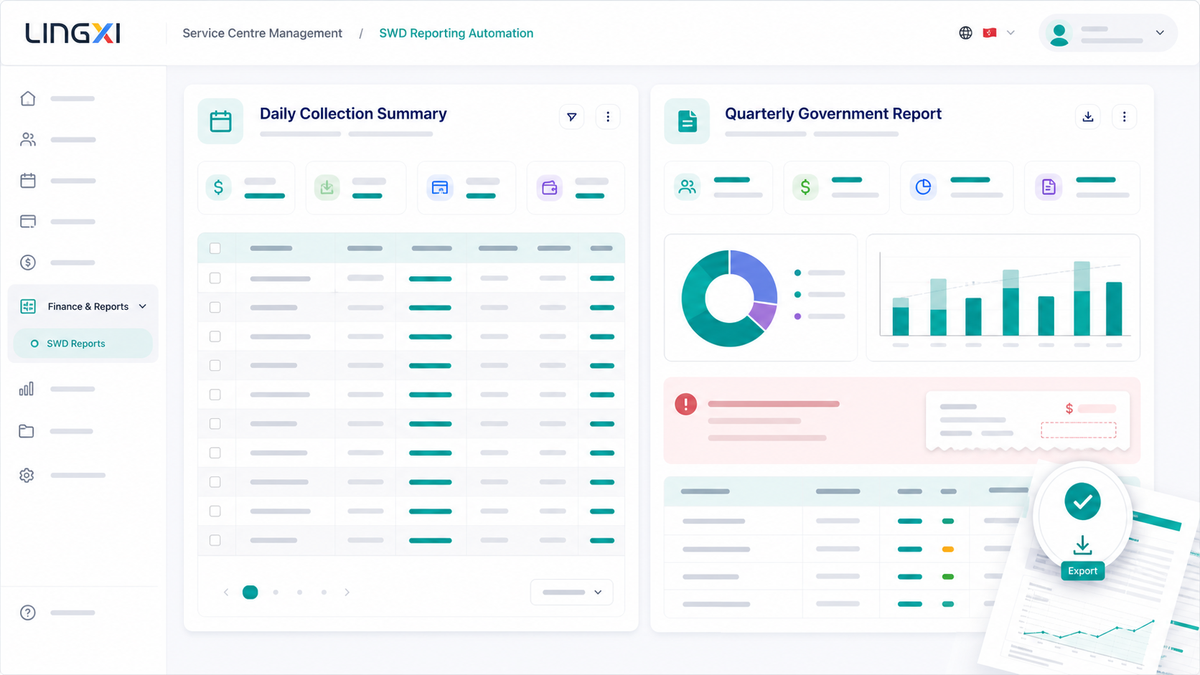Open the card/window icon in sidebar
Image resolution: width=1200 pixels, height=675 pixels.
[x=28, y=221]
